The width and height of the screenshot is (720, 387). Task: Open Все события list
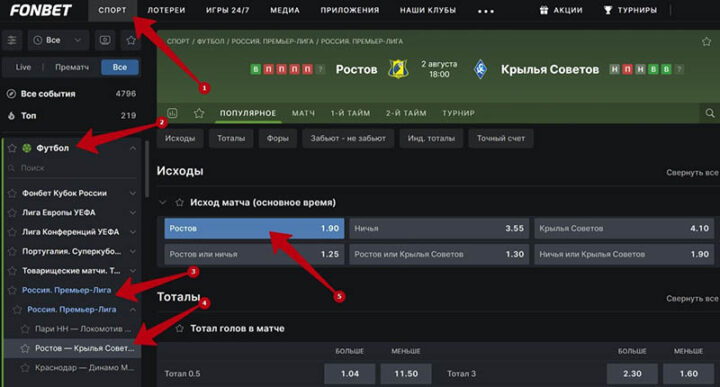coord(71,94)
